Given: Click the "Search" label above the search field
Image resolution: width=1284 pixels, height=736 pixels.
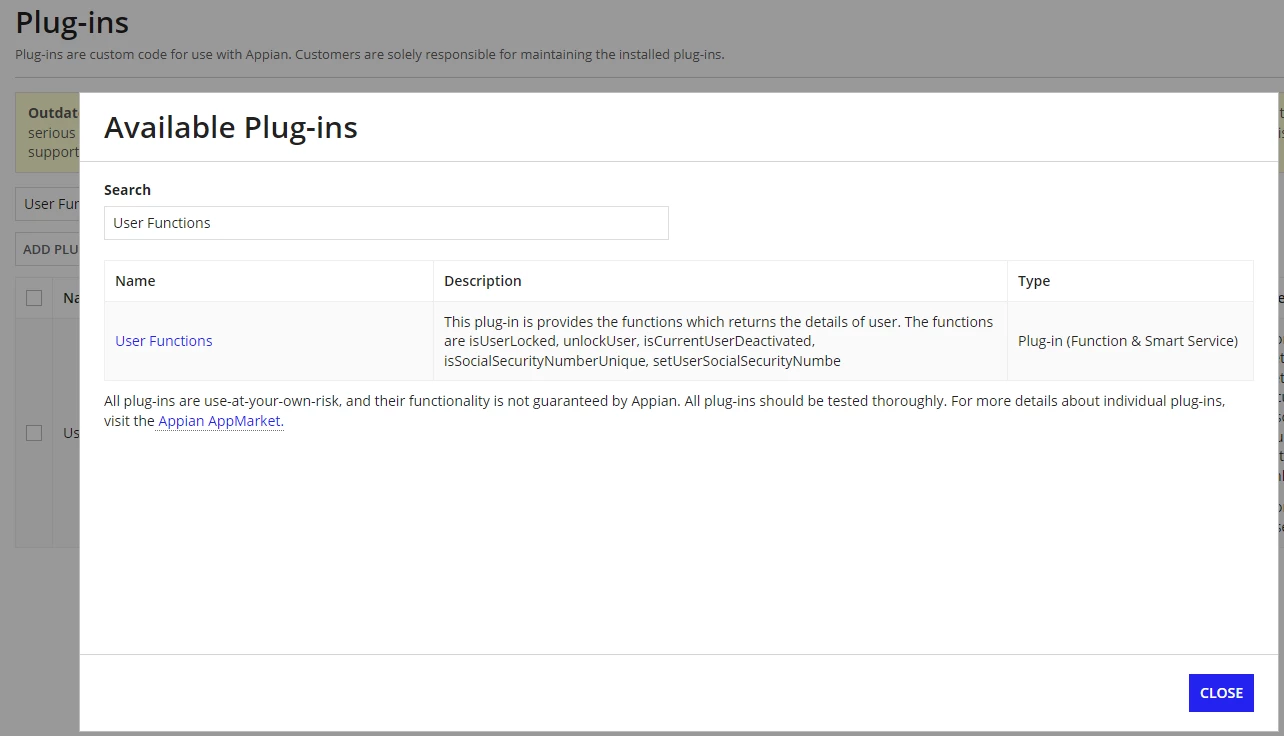Looking at the screenshot, I should point(127,190).
